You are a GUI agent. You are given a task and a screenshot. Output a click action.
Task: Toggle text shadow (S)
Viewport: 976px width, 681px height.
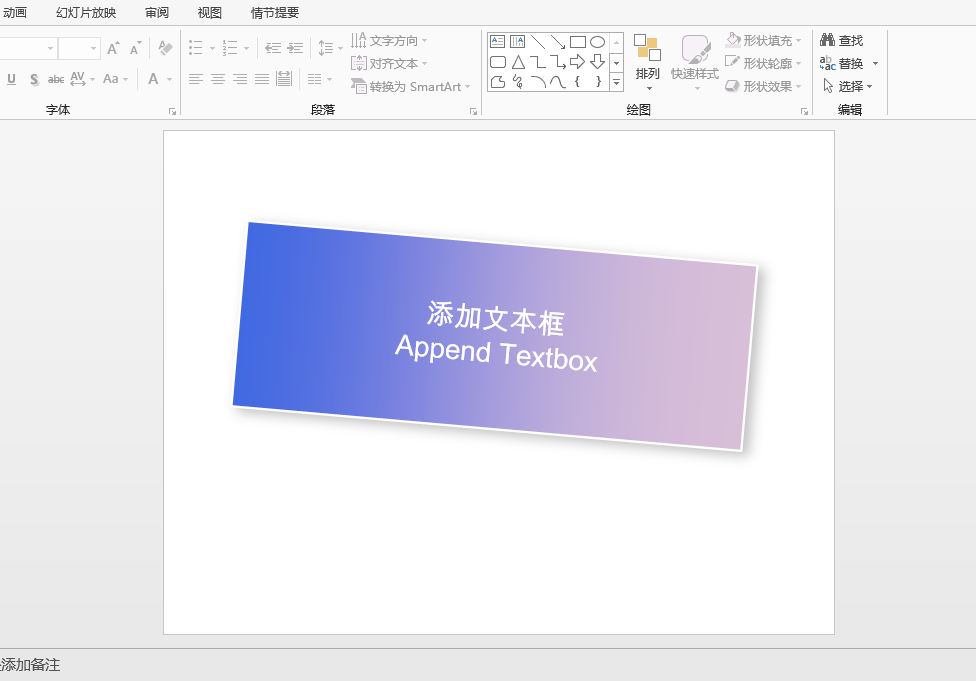click(x=34, y=79)
